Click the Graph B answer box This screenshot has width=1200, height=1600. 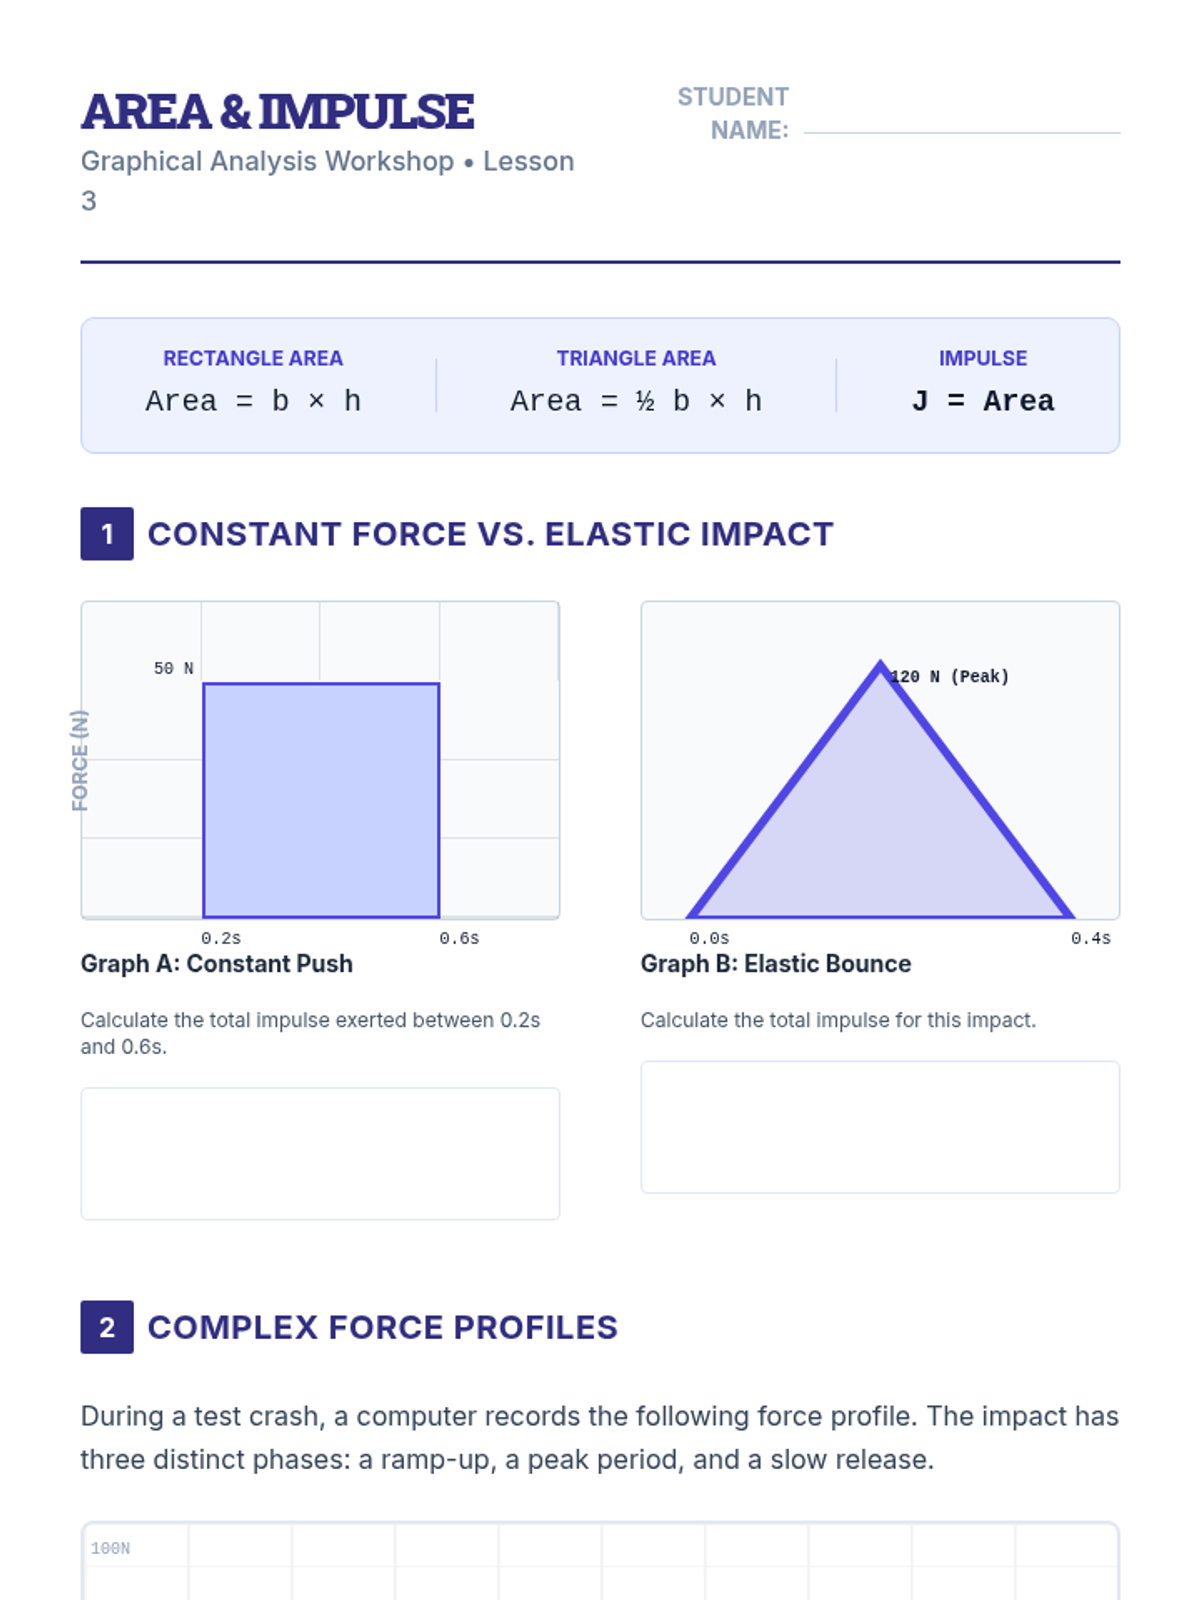[x=880, y=1127]
